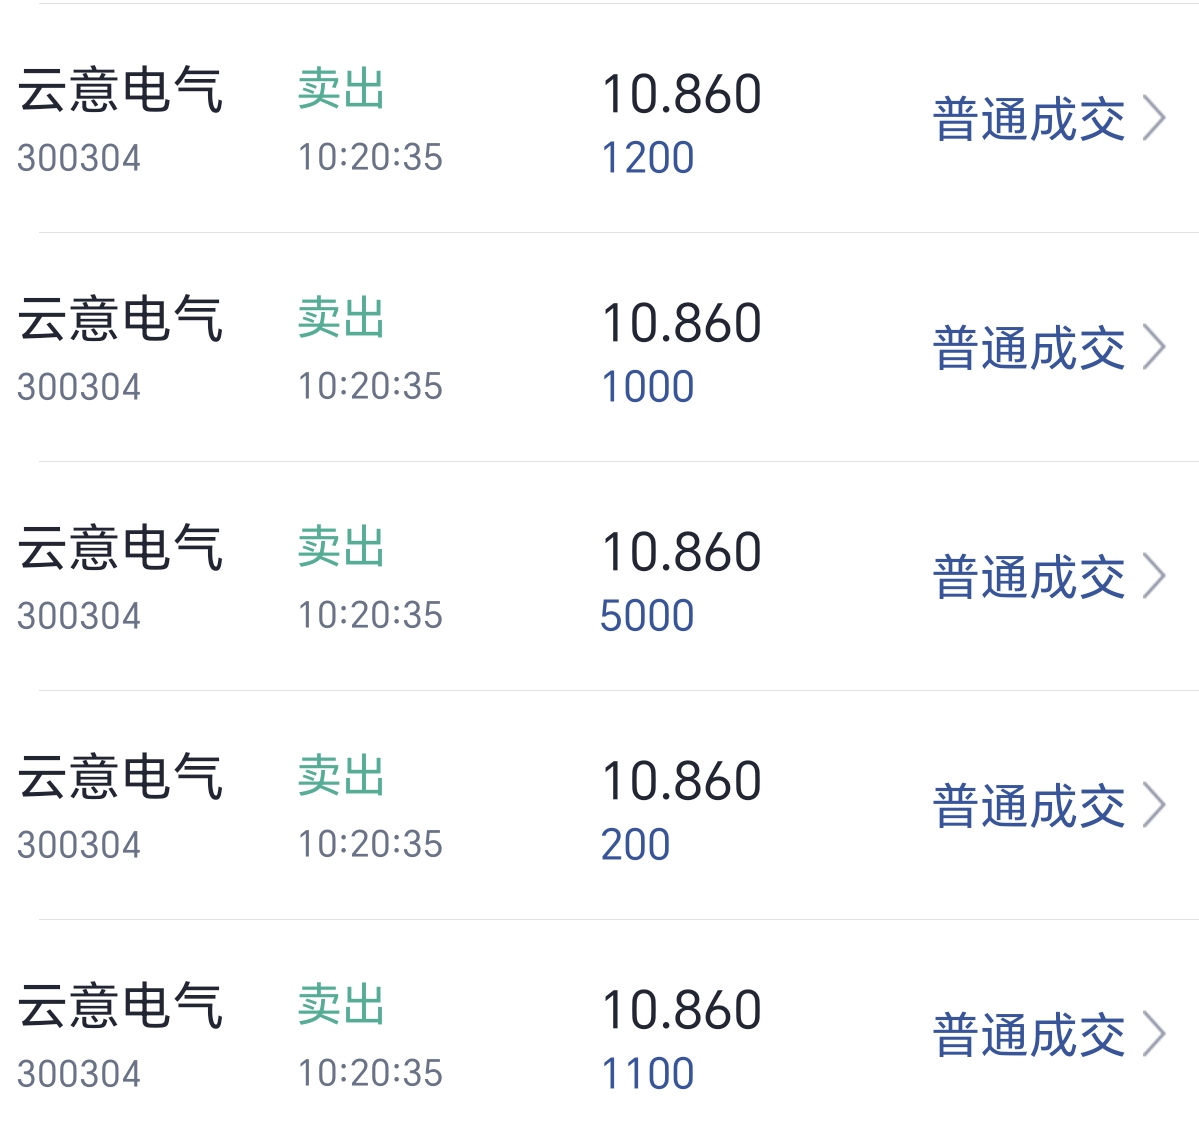The height and width of the screenshot is (1145, 1199).
Task: Select the quantity 1100
Action: [x=647, y=1074]
